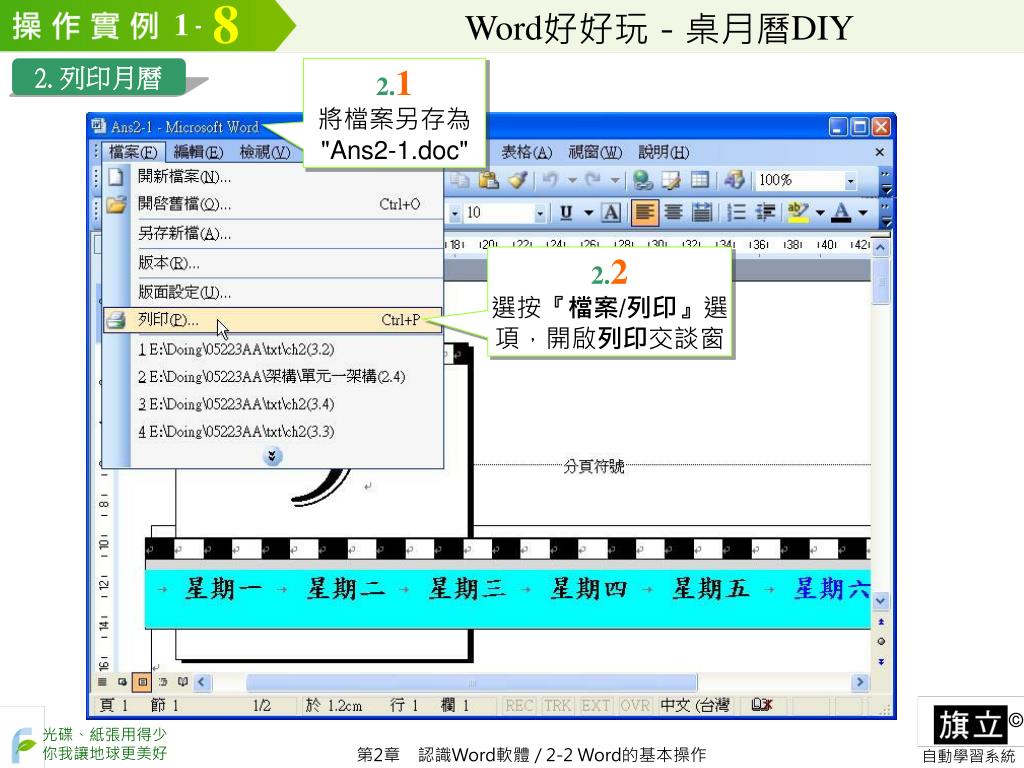
Task: Open recent file 1 ch2(3.2)
Action: (273, 349)
